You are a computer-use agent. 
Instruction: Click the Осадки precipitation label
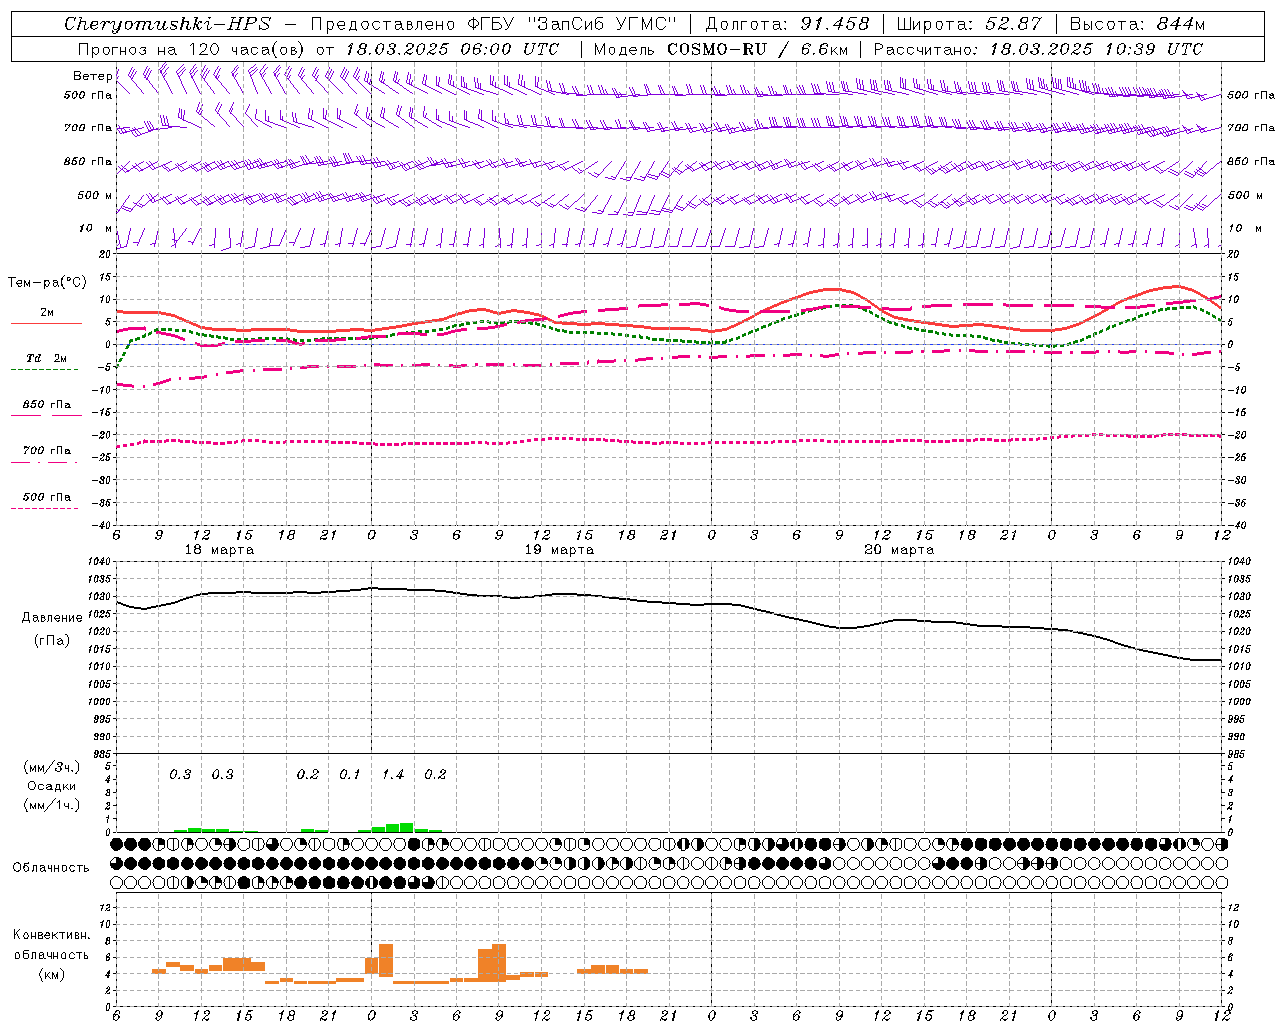coord(51,786)
